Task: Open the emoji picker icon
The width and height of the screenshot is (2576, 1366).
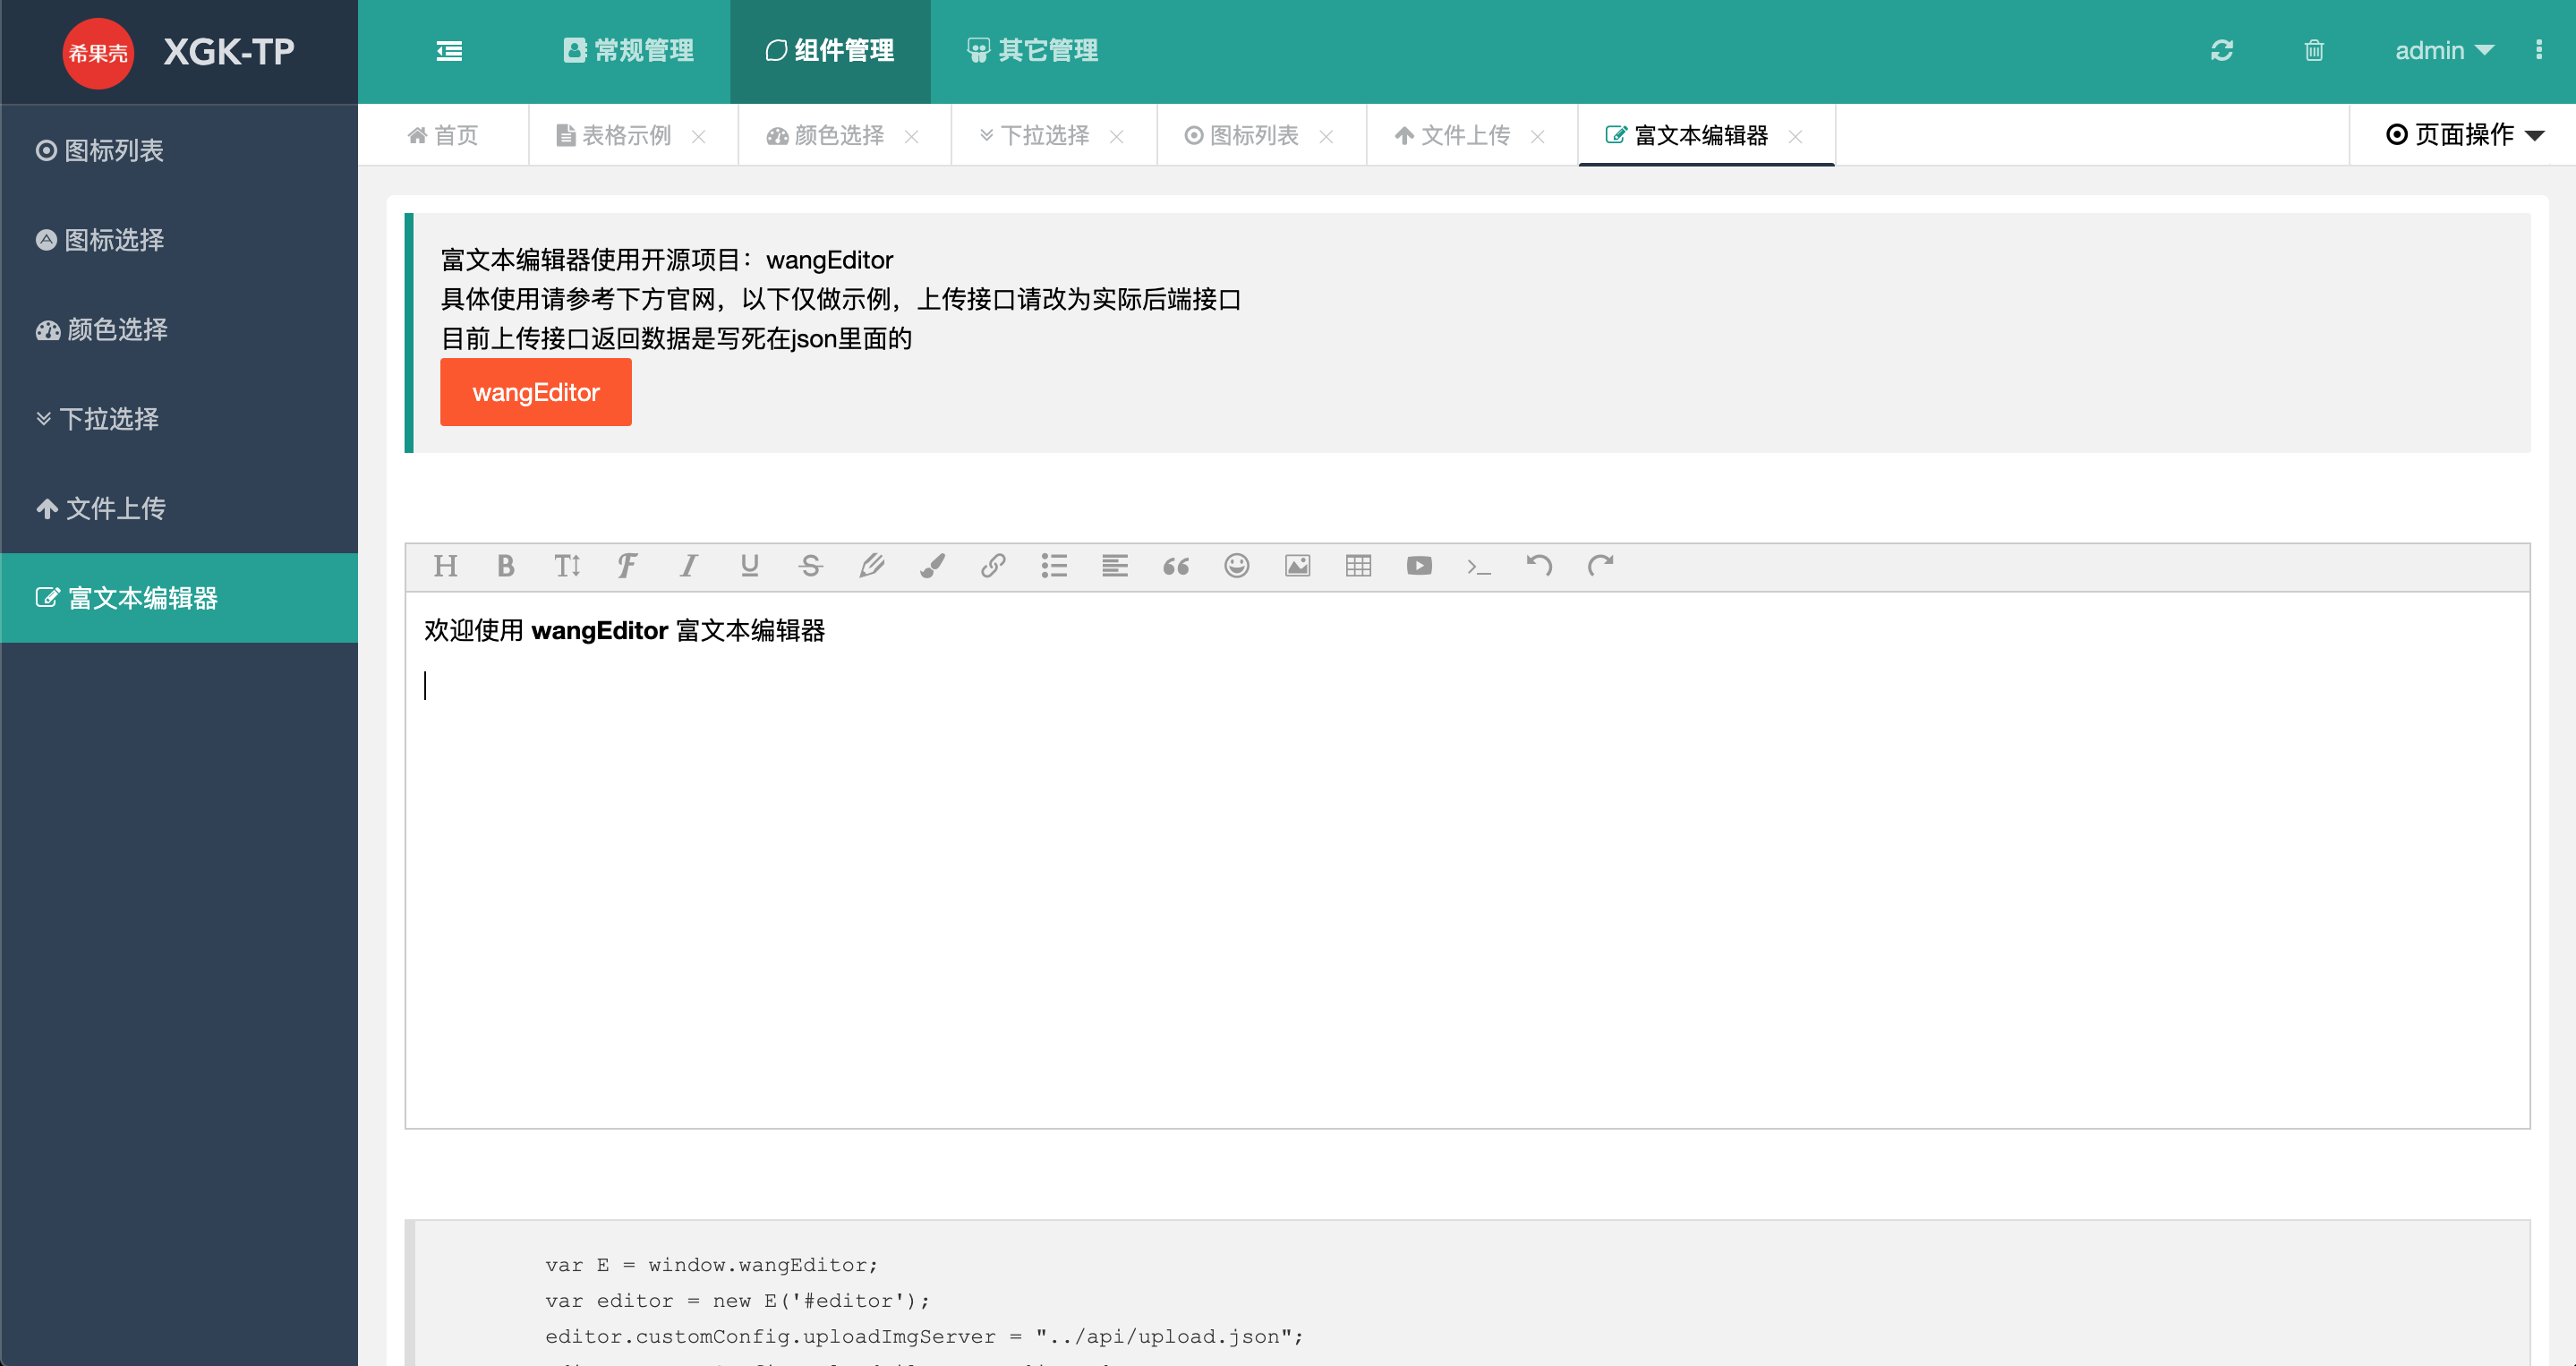Action: coord(1236,566)
